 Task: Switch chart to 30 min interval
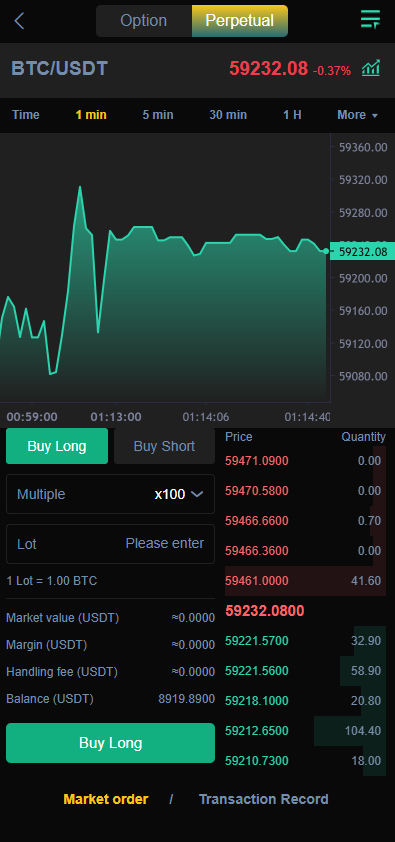(228, 115)
